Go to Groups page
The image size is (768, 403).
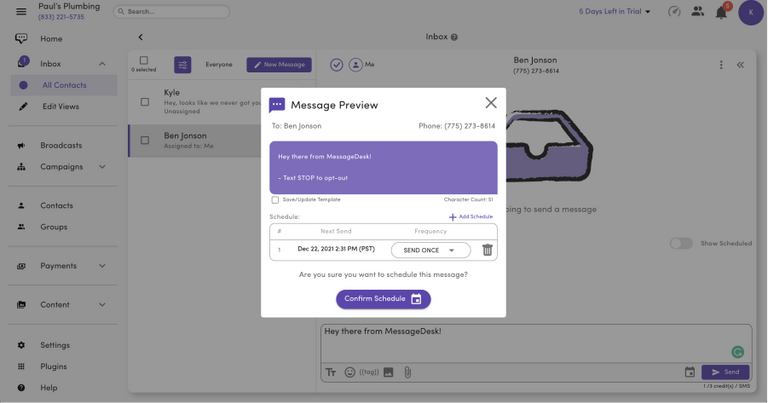coord(54,227)
